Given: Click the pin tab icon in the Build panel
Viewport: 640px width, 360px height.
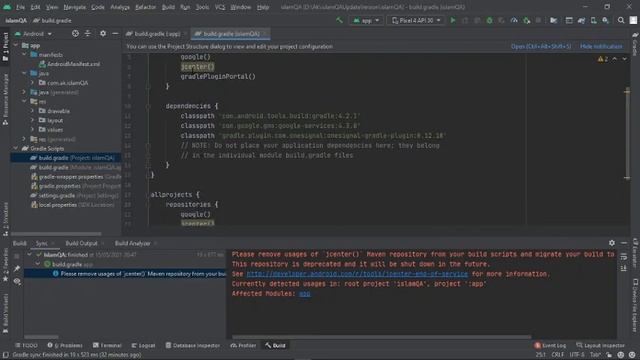Looking at the screenshot, I should [x=17, y=269].
